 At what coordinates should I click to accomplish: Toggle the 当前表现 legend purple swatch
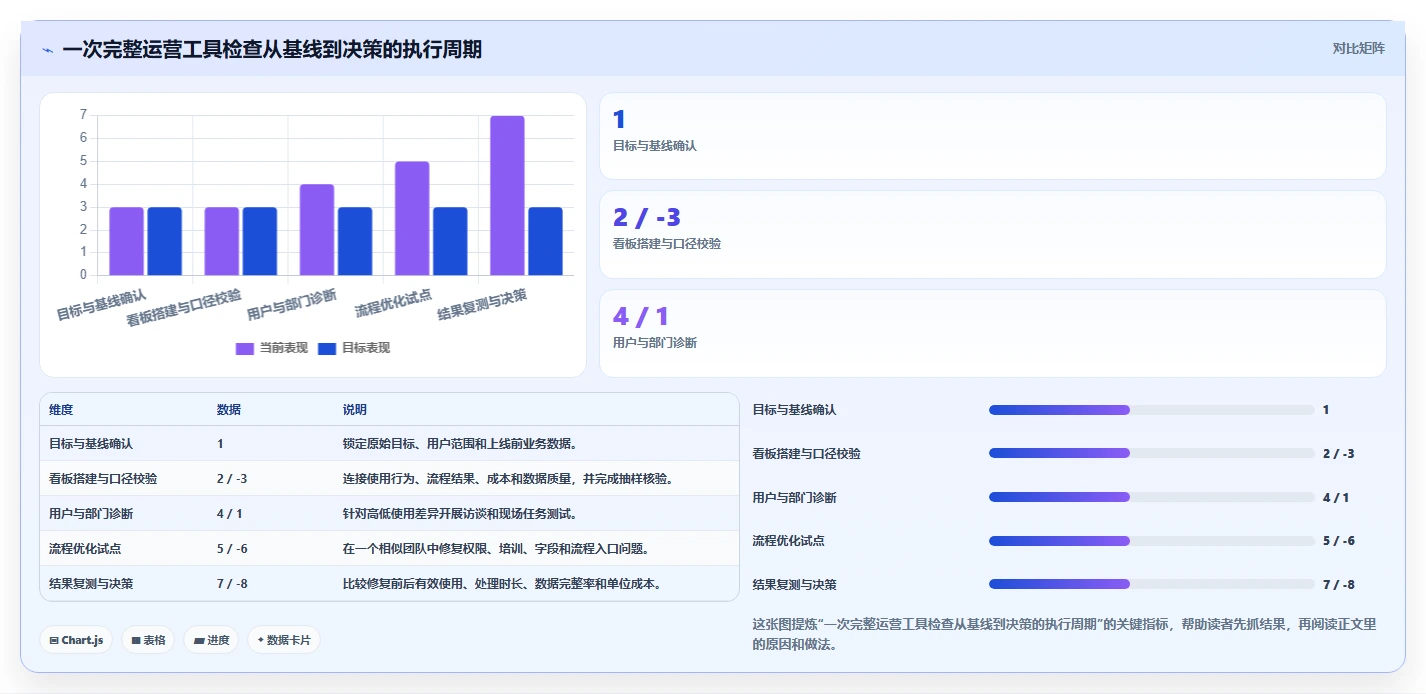point(245,348)
